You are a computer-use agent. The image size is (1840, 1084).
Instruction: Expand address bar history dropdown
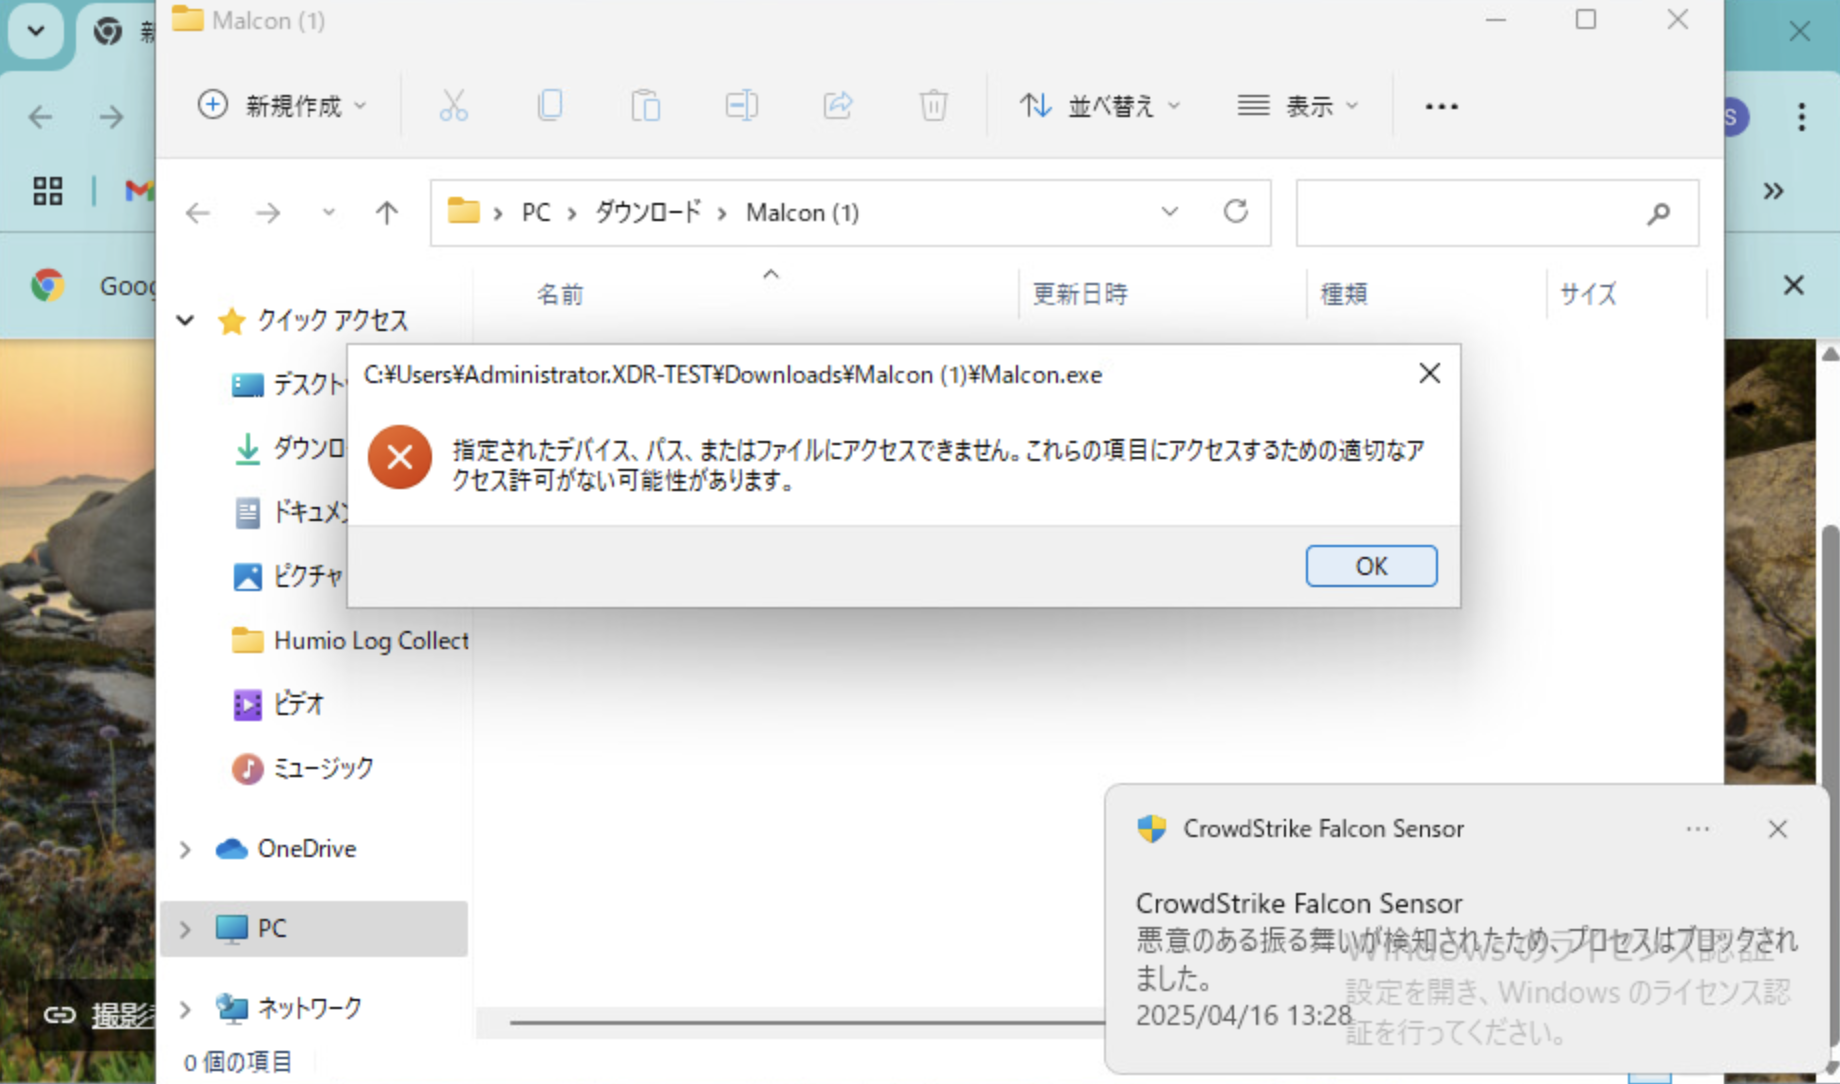point(1169,212)
